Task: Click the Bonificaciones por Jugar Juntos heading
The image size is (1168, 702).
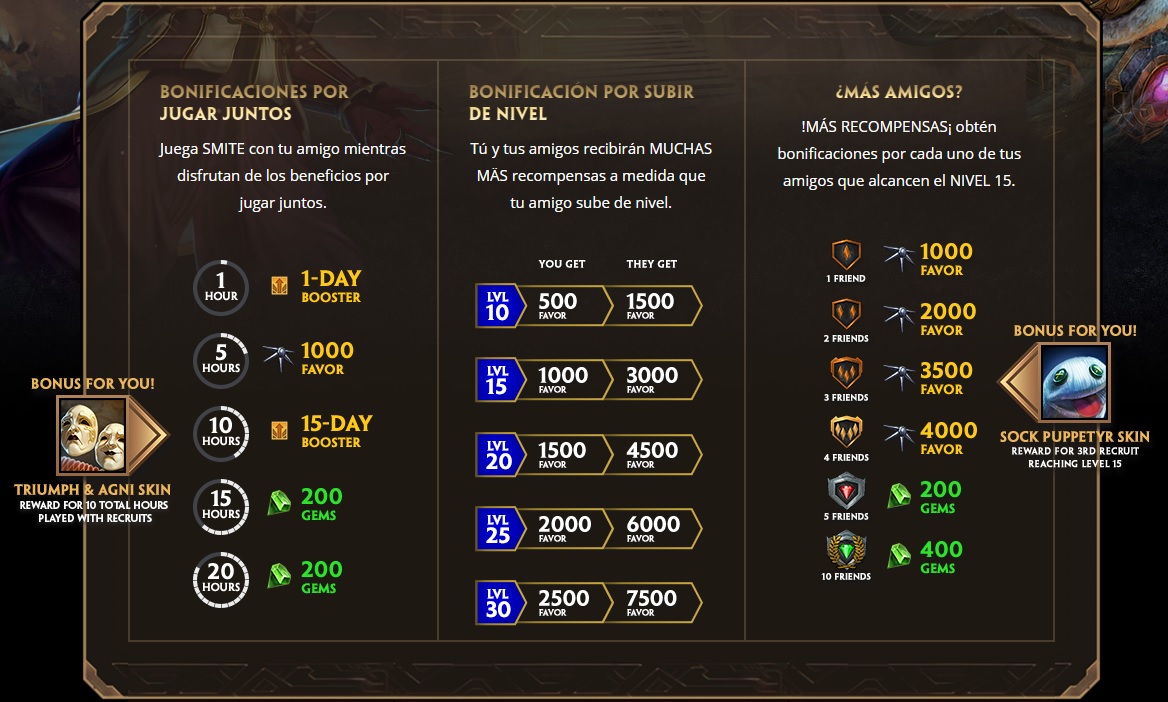Action: point(254,103)
